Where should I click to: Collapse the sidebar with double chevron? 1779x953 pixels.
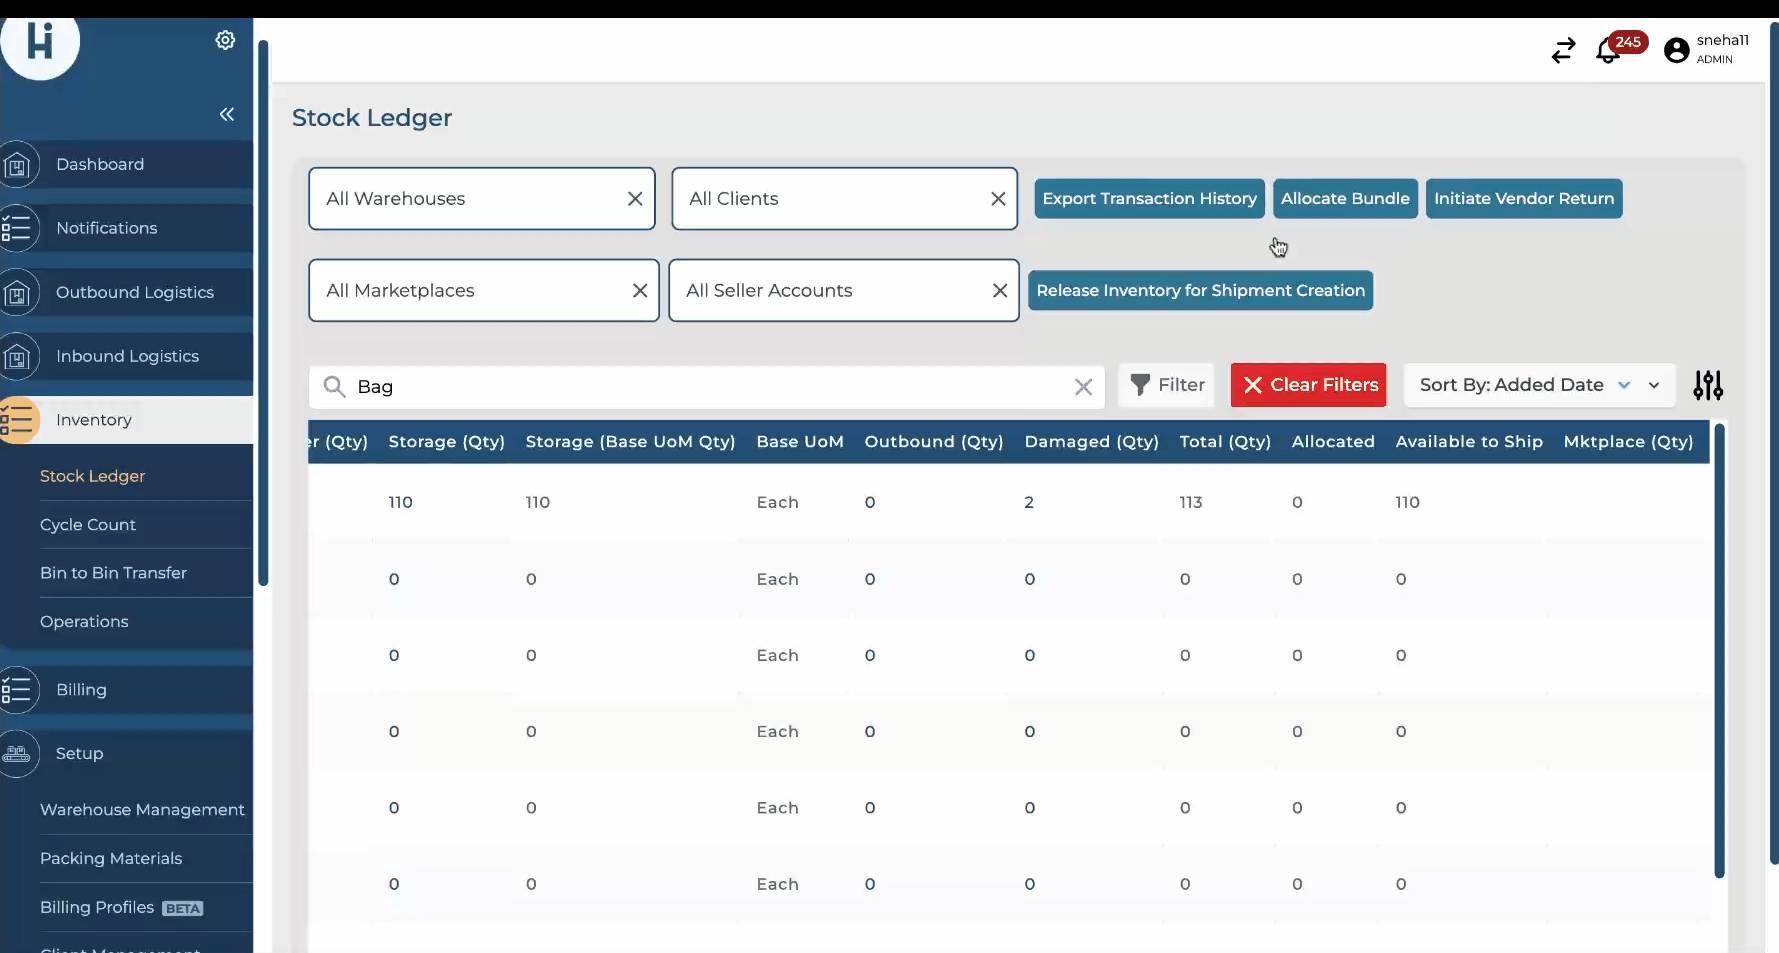pos(227,114)
